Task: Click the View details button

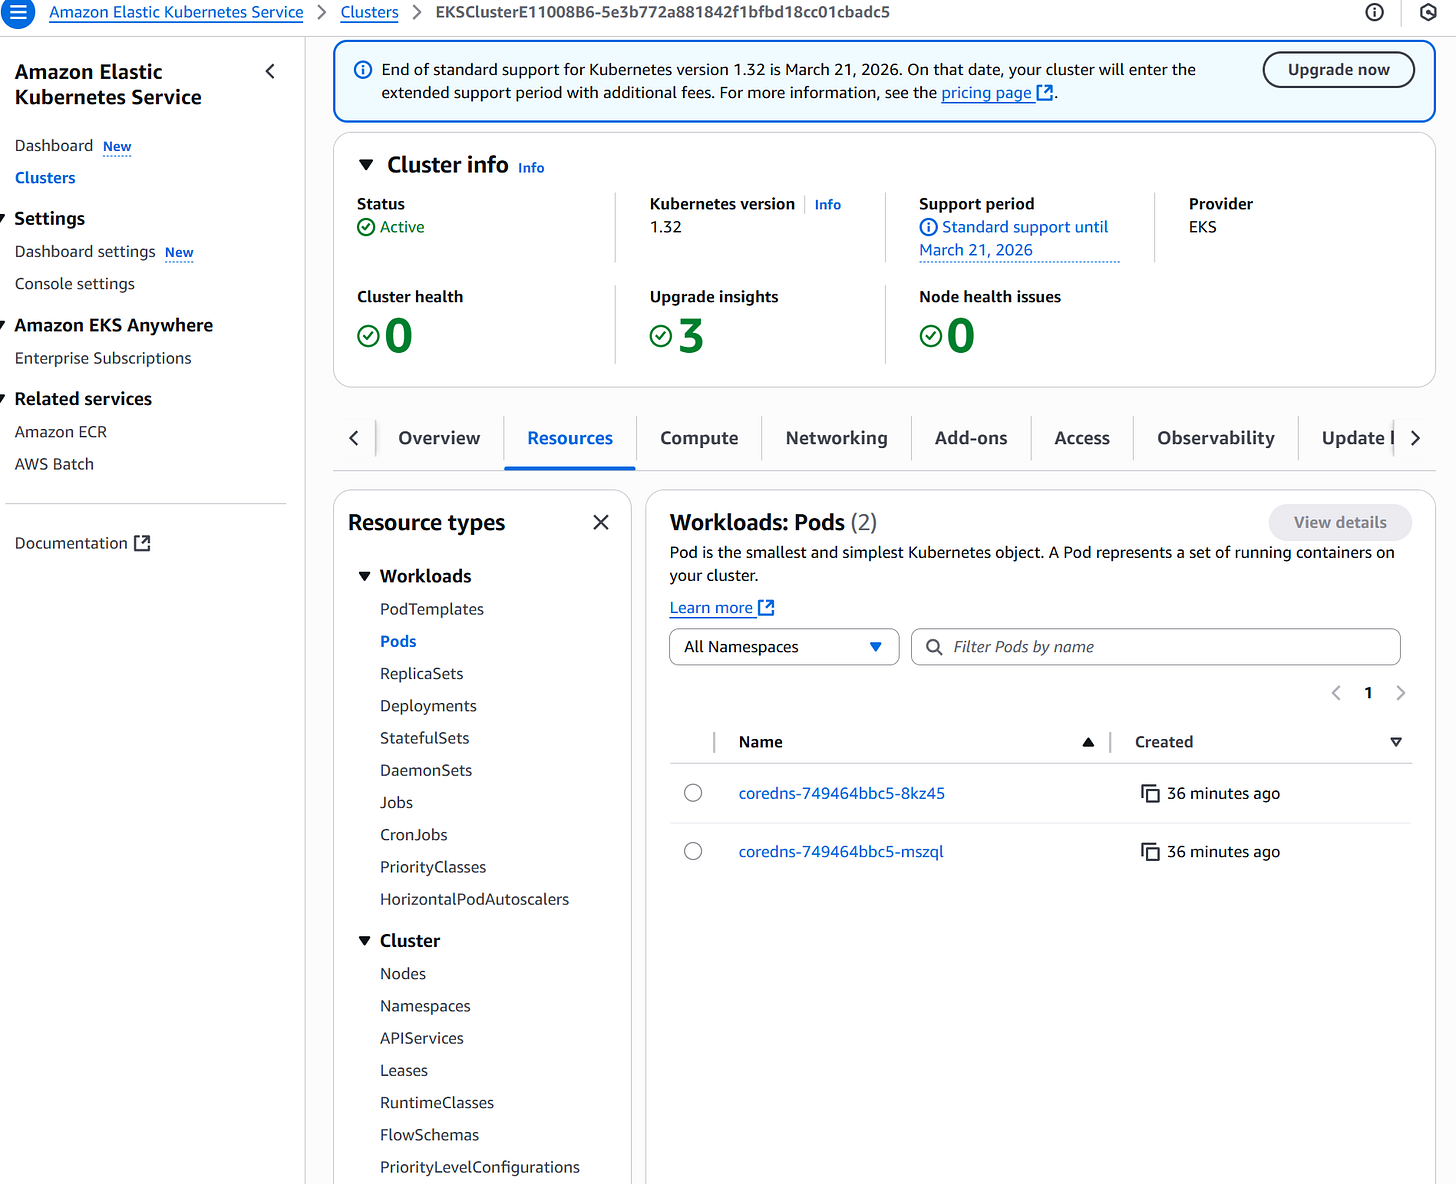Action: pos(1340,522)
